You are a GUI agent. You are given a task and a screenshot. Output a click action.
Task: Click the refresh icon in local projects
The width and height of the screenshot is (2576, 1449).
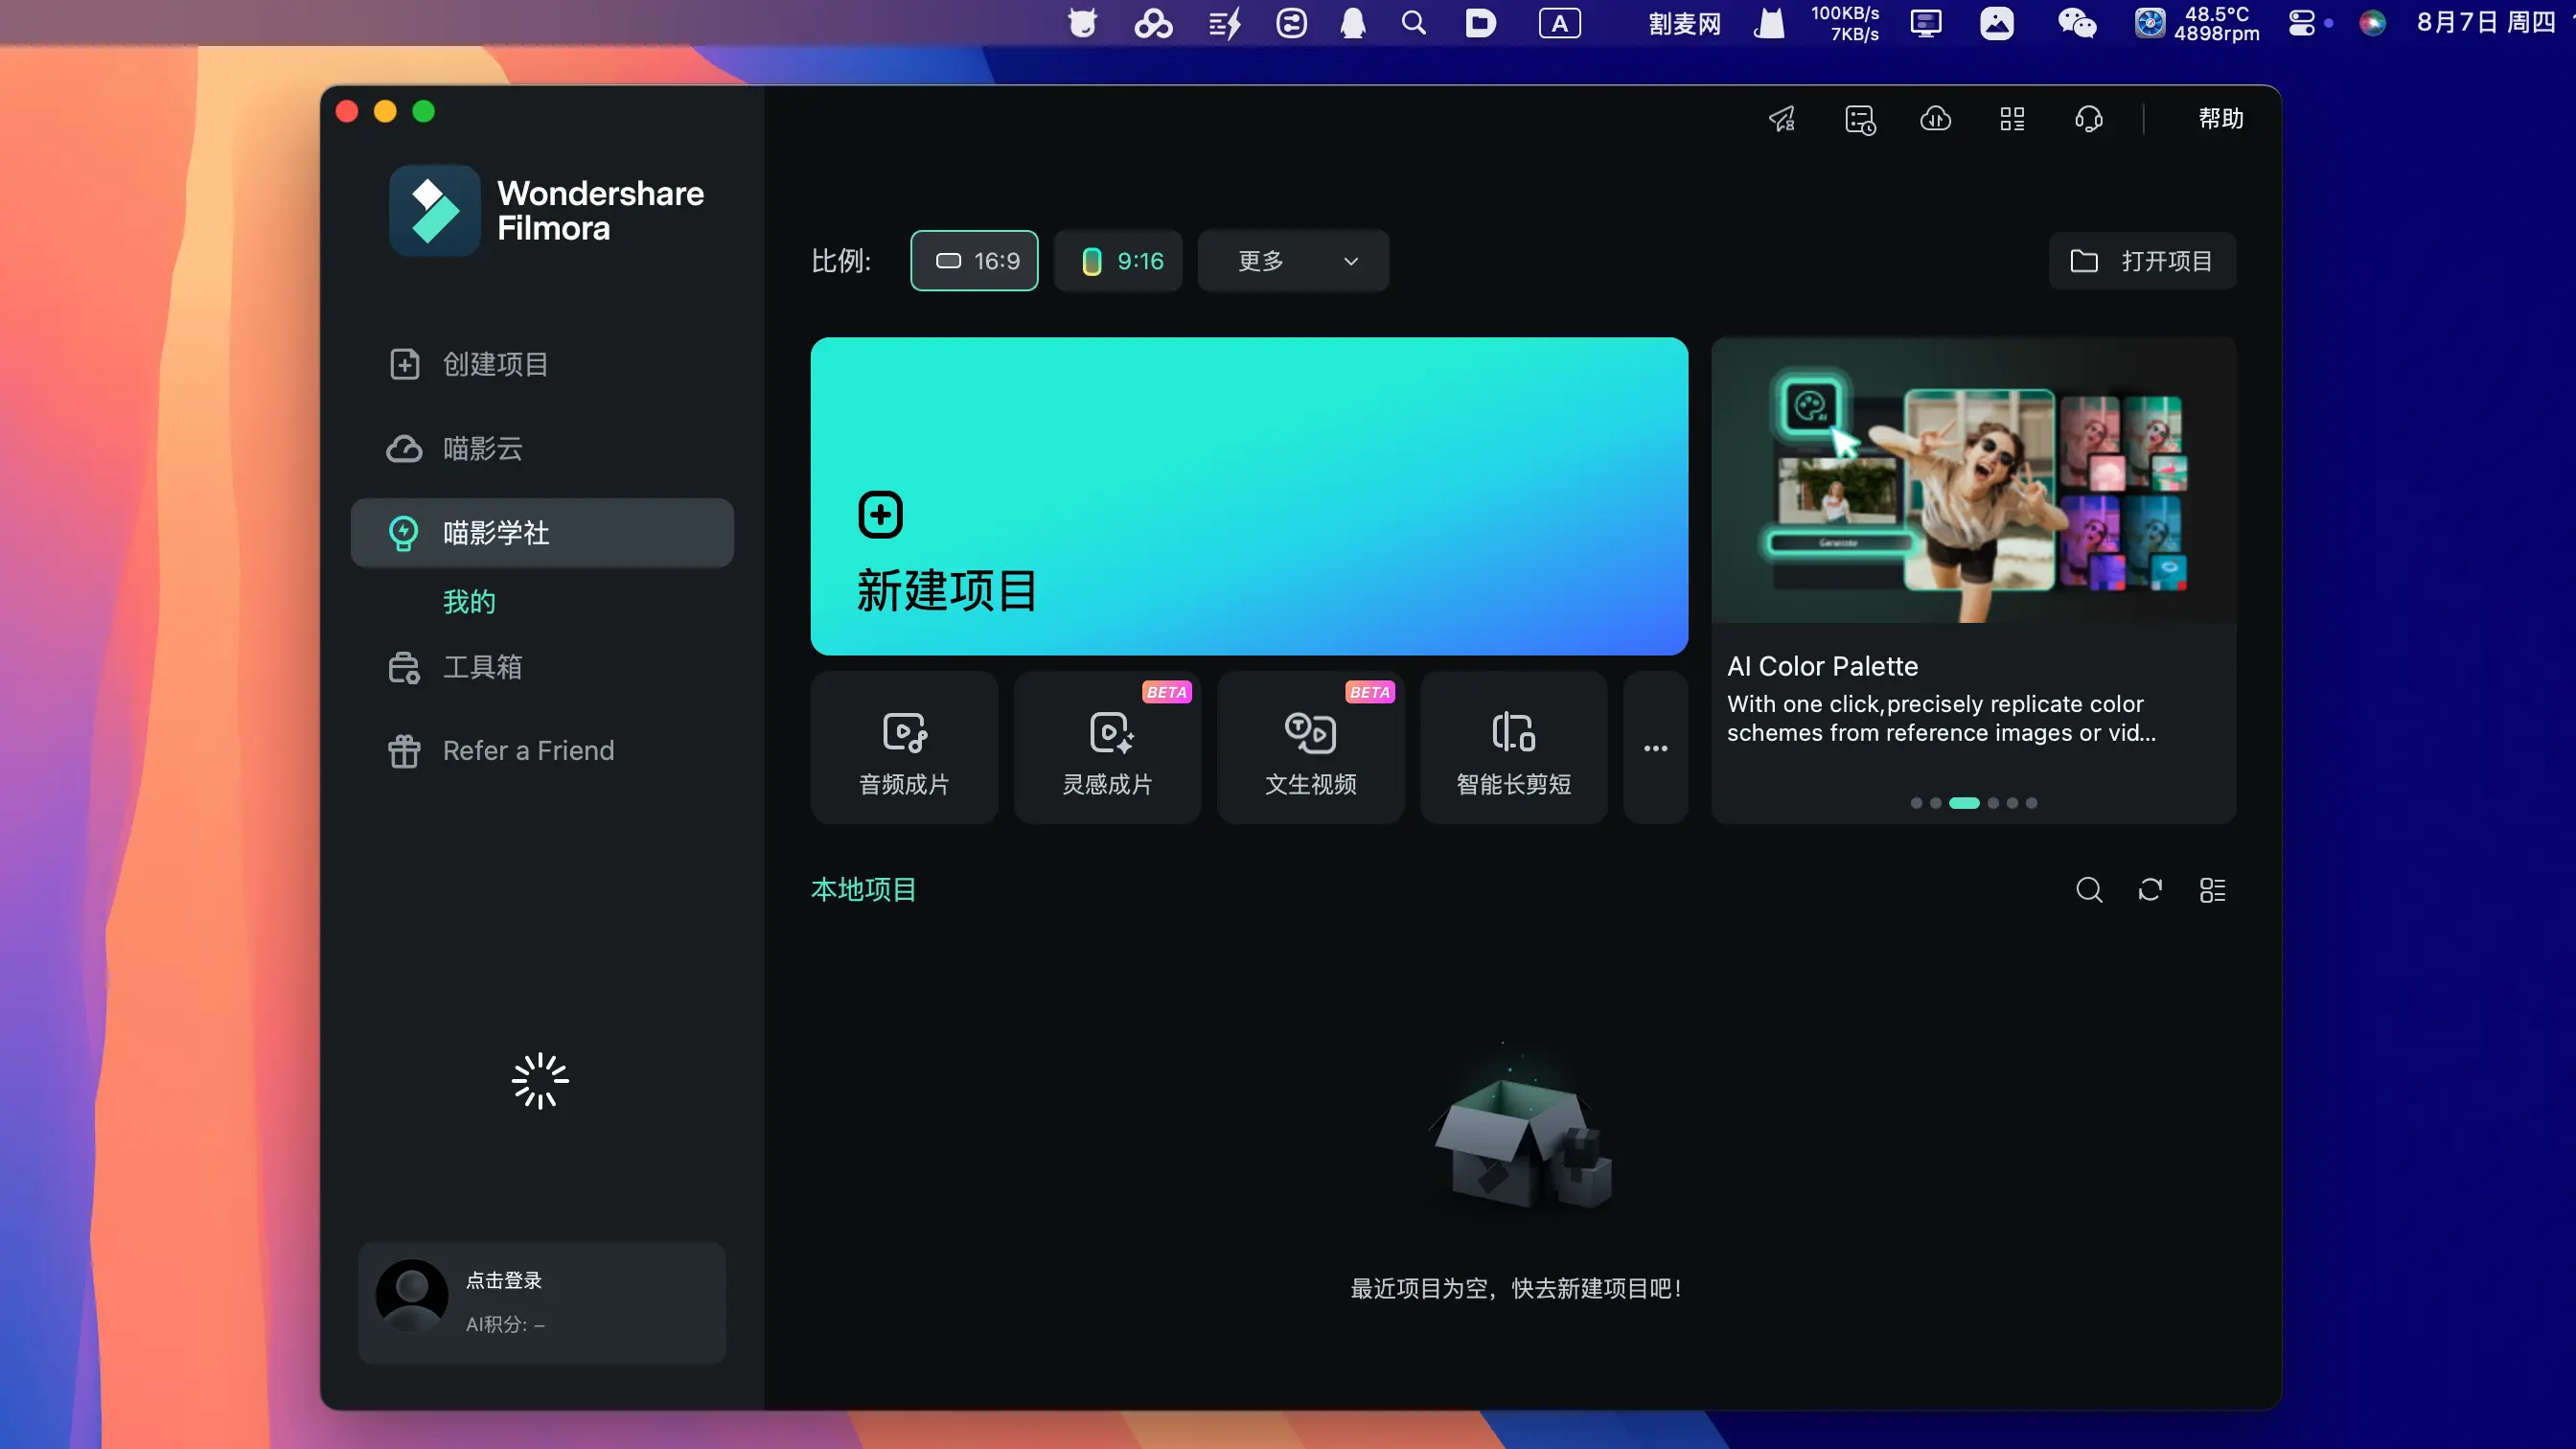2150,890
